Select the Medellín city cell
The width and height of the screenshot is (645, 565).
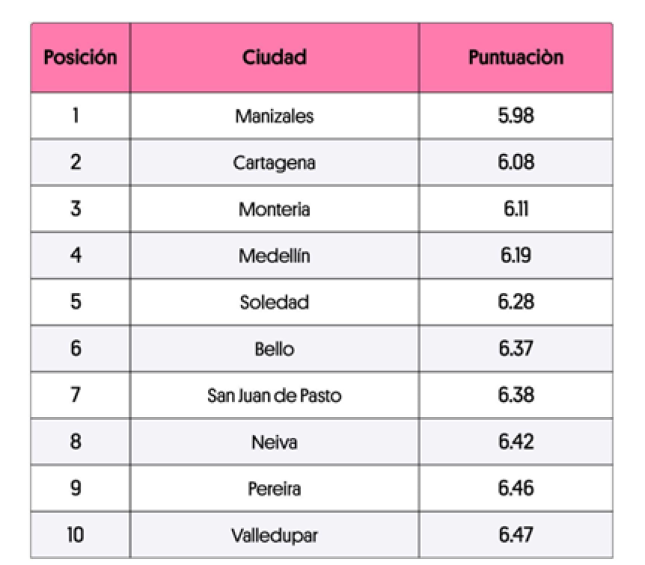point(274,256)
